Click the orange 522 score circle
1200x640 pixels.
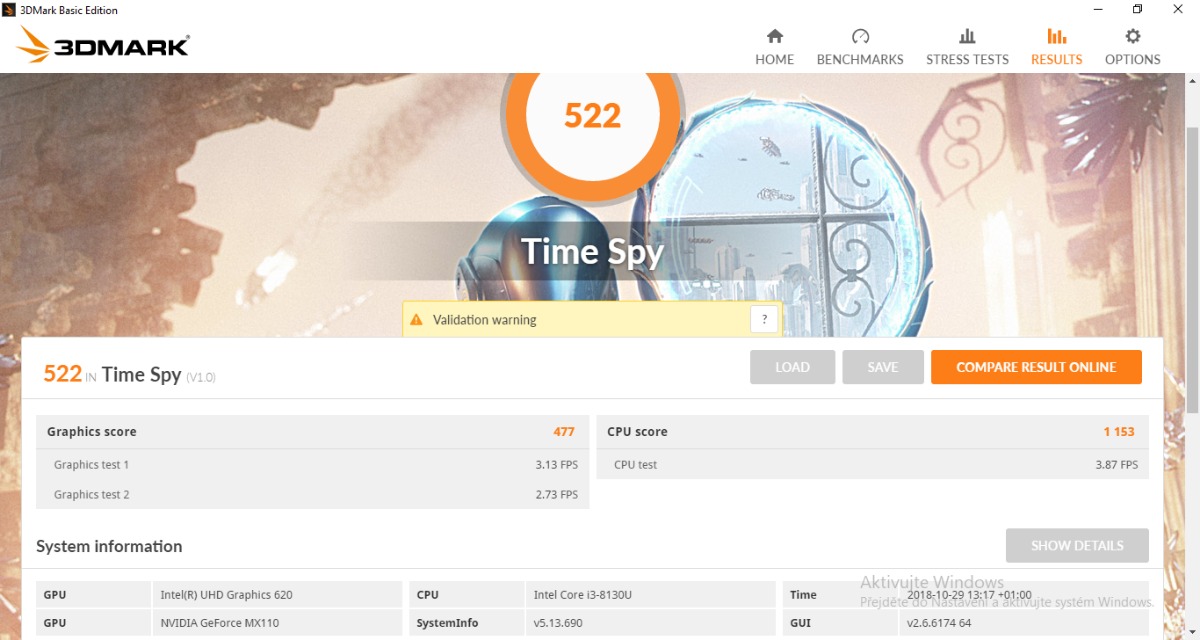click(x=592, y=116)
